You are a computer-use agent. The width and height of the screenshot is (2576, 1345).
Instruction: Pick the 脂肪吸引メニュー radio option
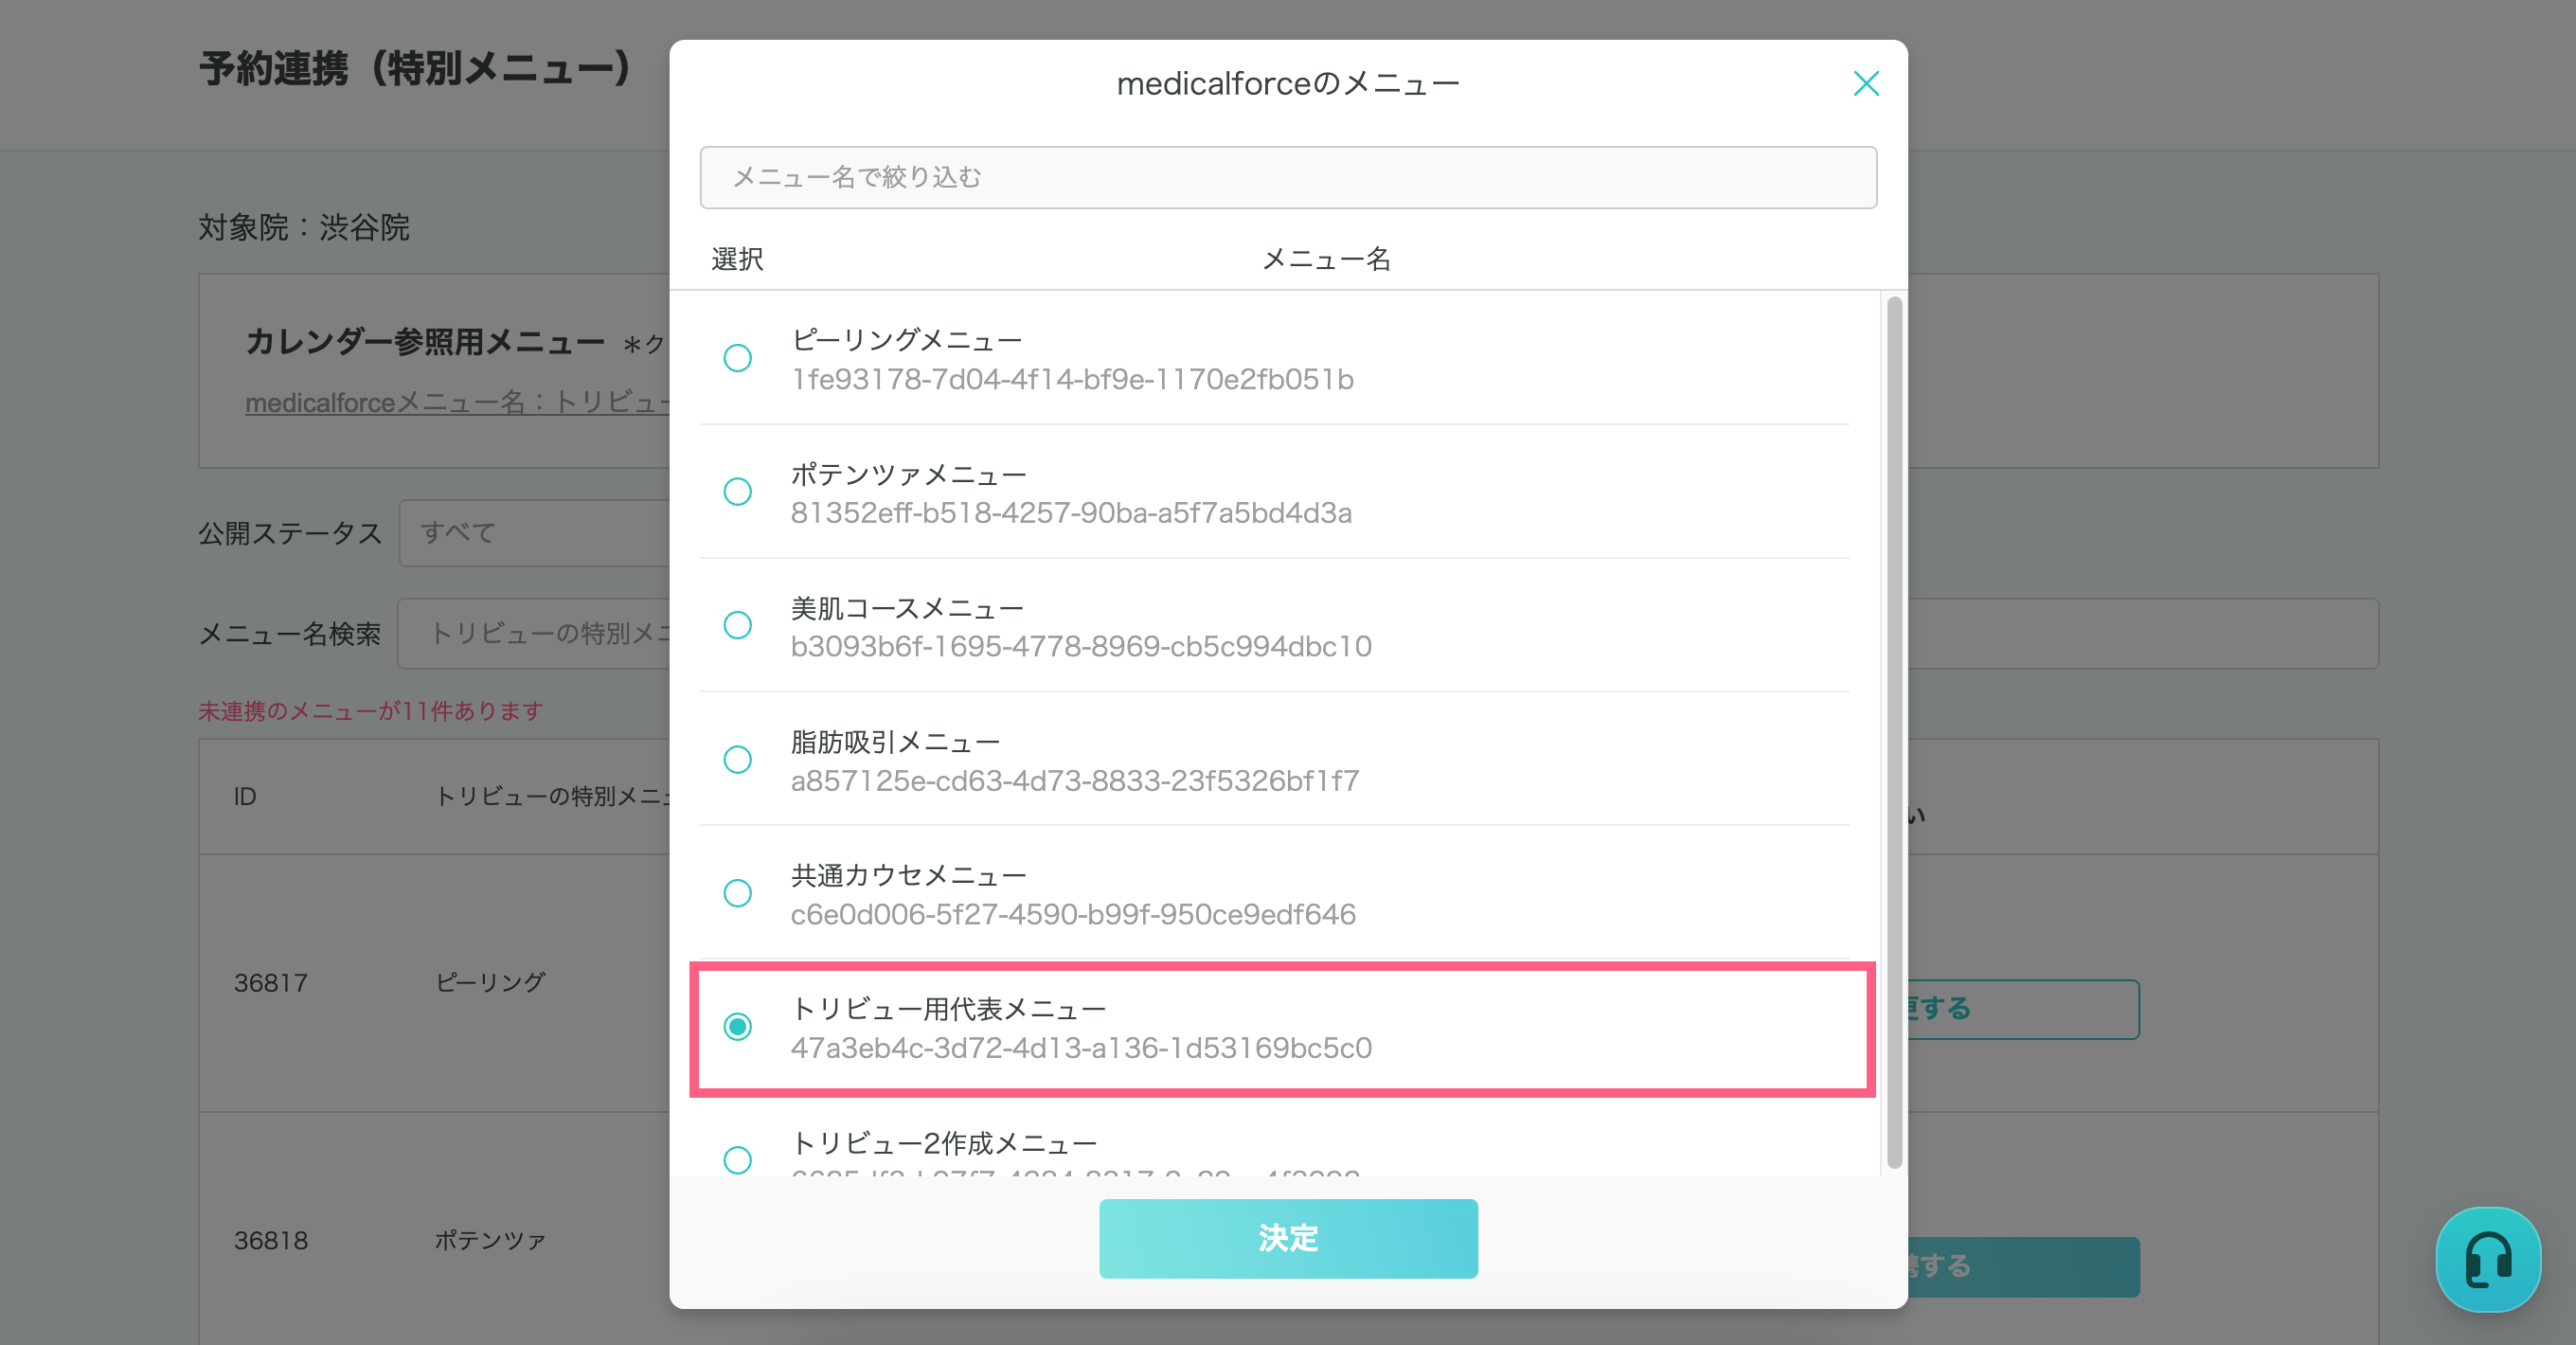pos(737,760)
